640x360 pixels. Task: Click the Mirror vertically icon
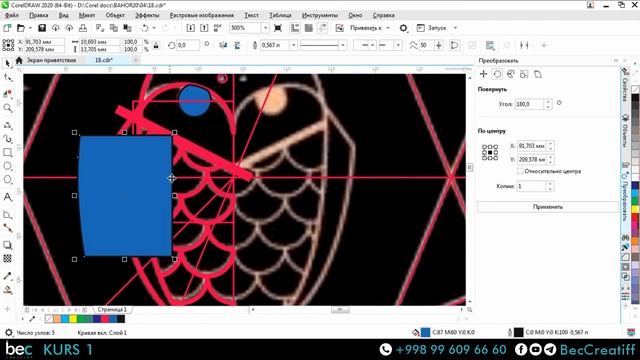click(237, 45)
